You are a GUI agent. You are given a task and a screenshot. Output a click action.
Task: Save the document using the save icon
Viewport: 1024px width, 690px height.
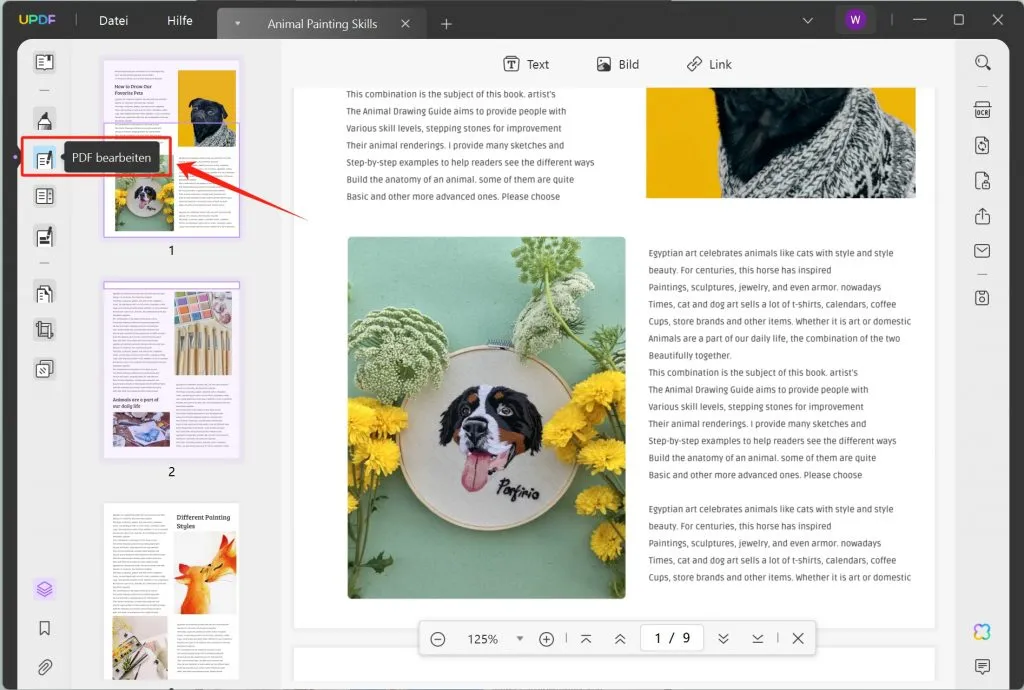(982, 297)
